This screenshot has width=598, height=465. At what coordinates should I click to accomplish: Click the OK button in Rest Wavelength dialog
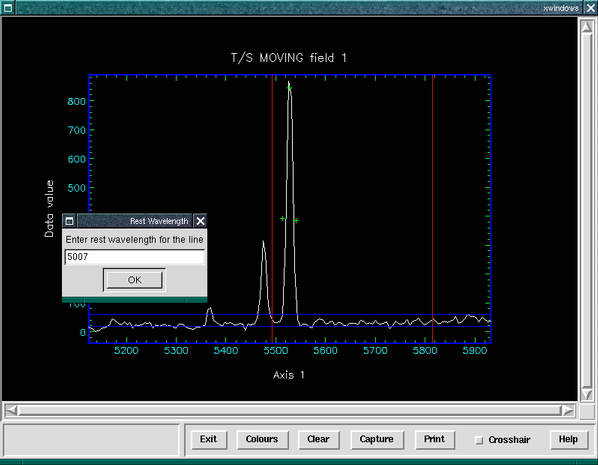pos(134,280)
